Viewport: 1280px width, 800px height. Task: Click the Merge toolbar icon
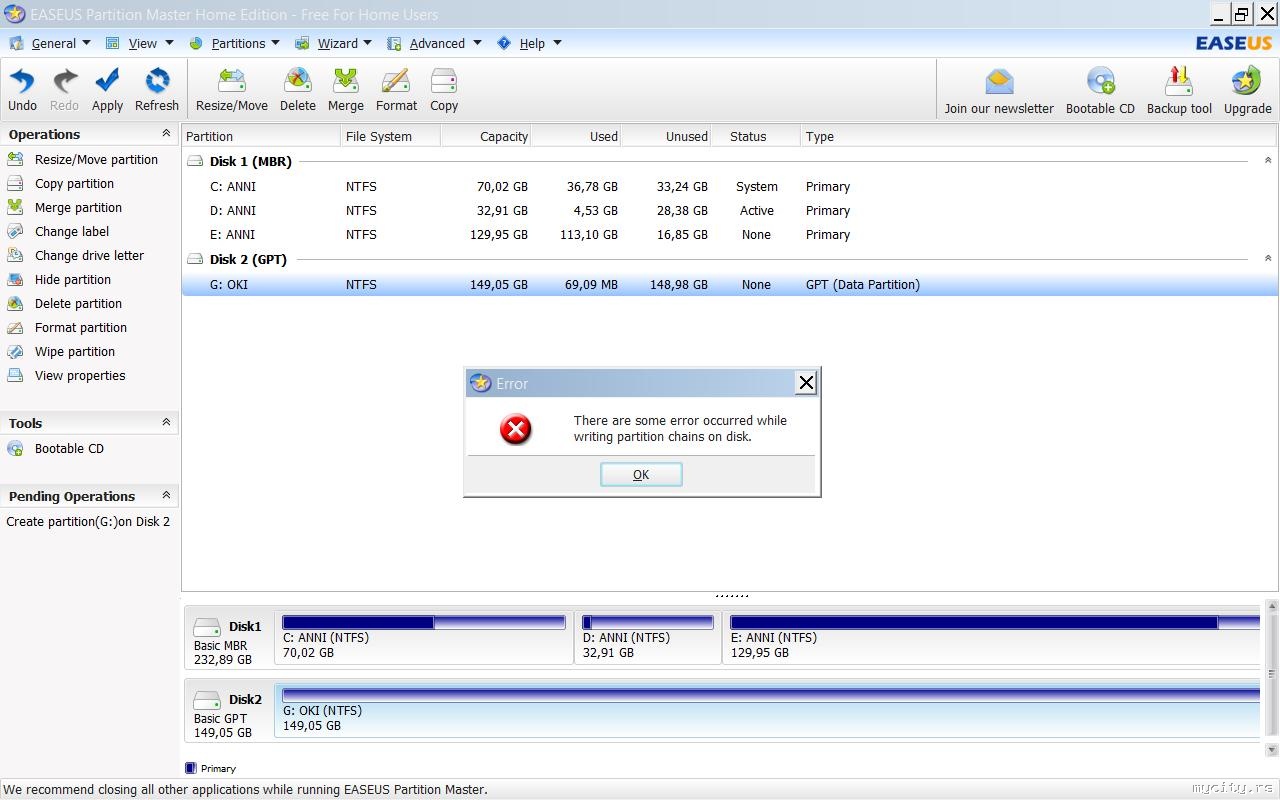(x=346, y=90)
